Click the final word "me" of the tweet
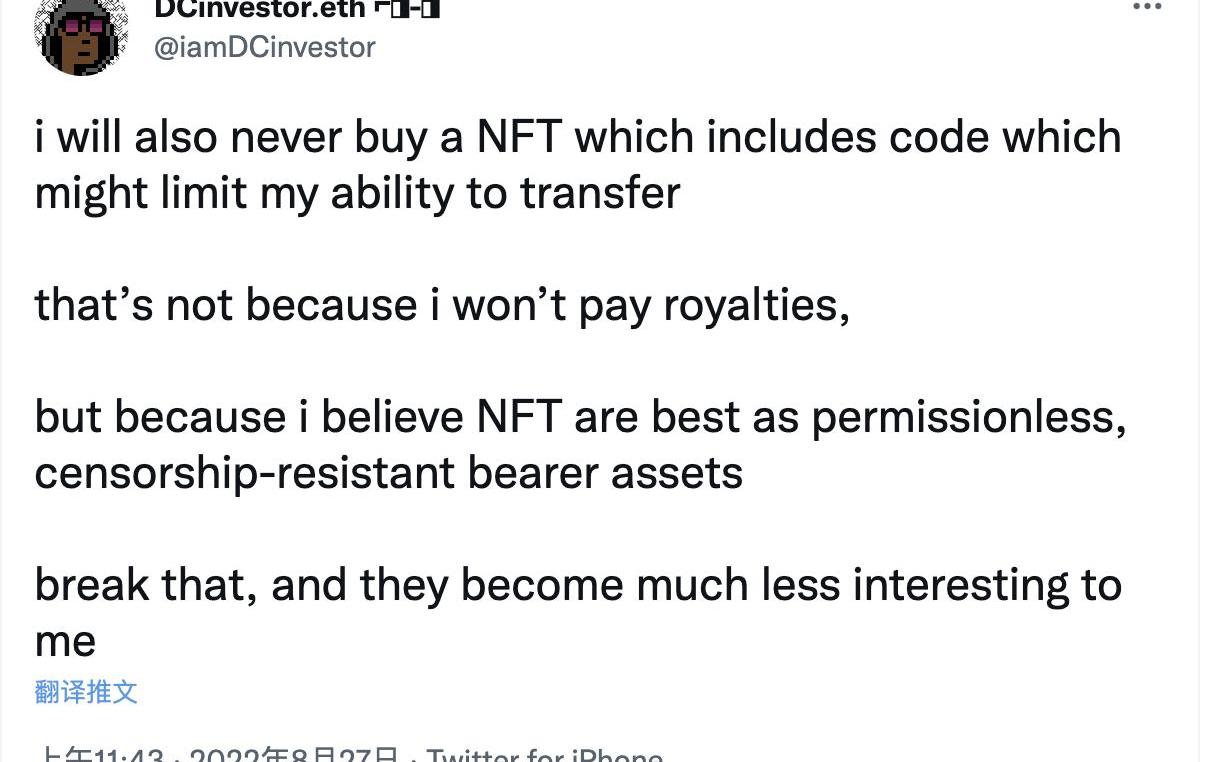This screenshot has width=1206, height=762. (x=65, y=641)
